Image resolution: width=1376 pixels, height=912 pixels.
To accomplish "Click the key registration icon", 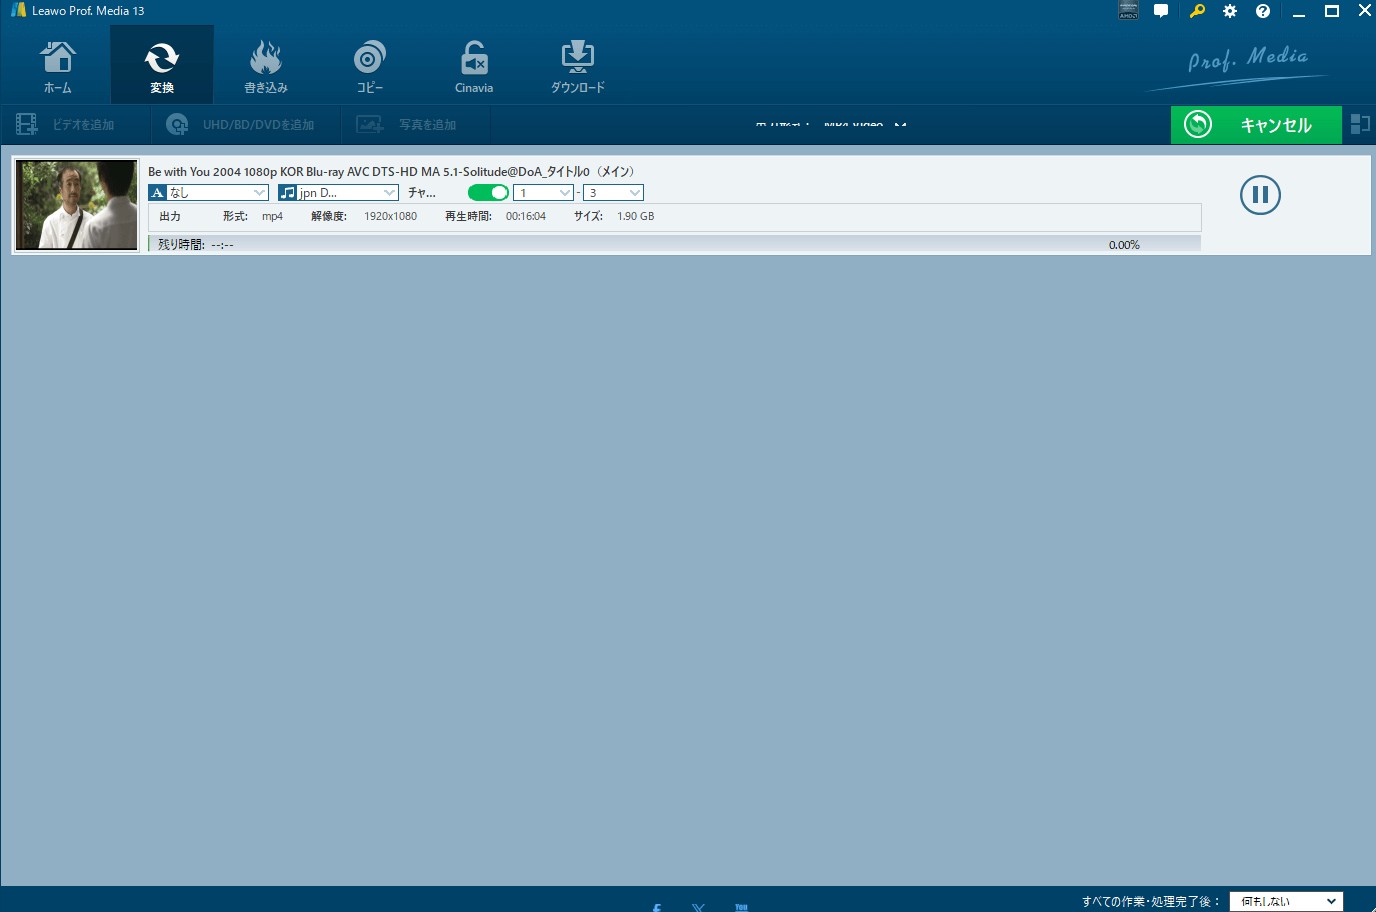I will 1196,11.
